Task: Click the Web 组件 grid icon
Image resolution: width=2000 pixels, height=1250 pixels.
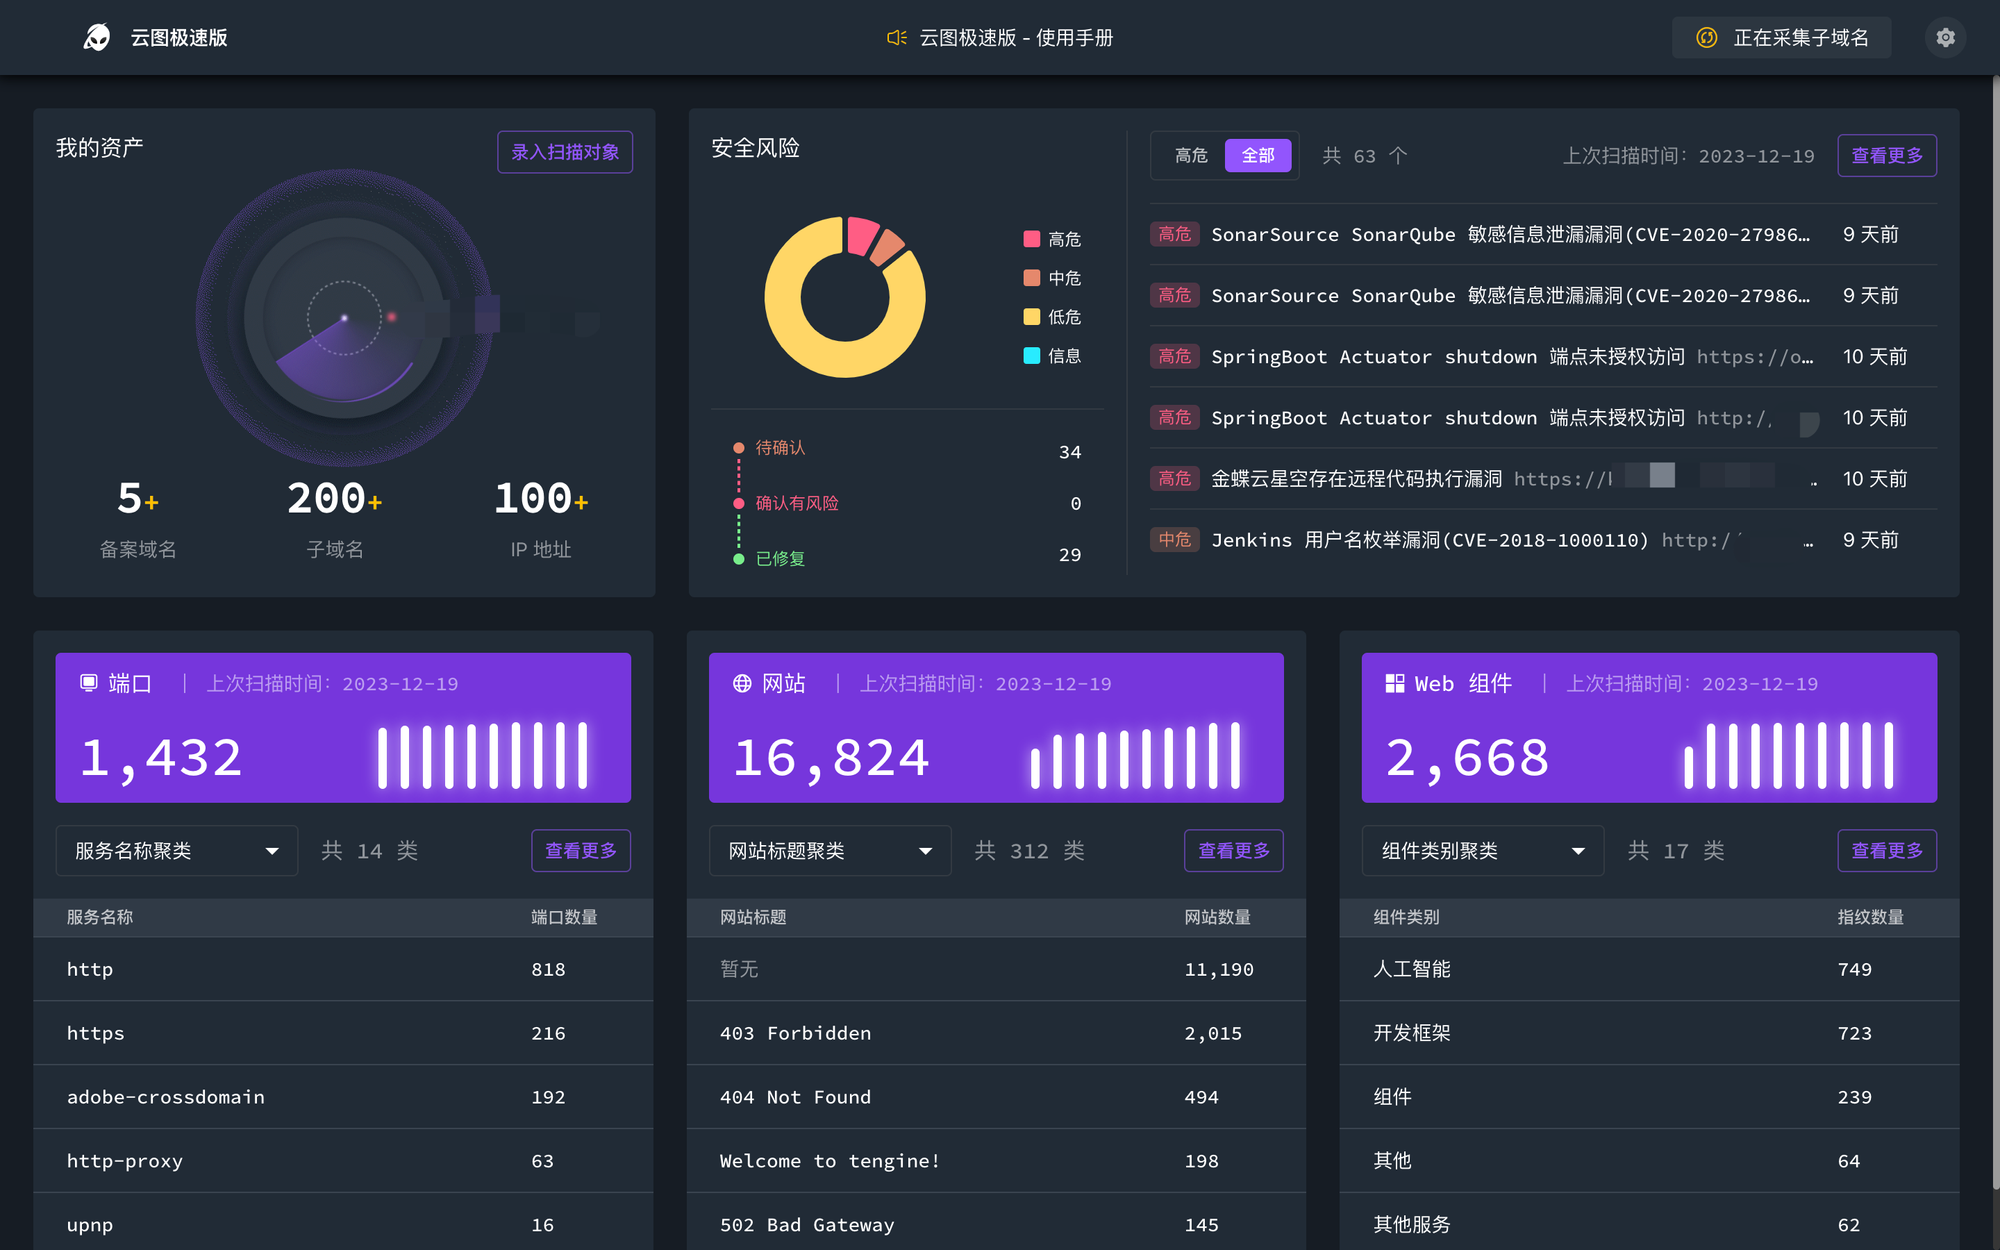Action: pyautogui.click(x=1394, y=683)
